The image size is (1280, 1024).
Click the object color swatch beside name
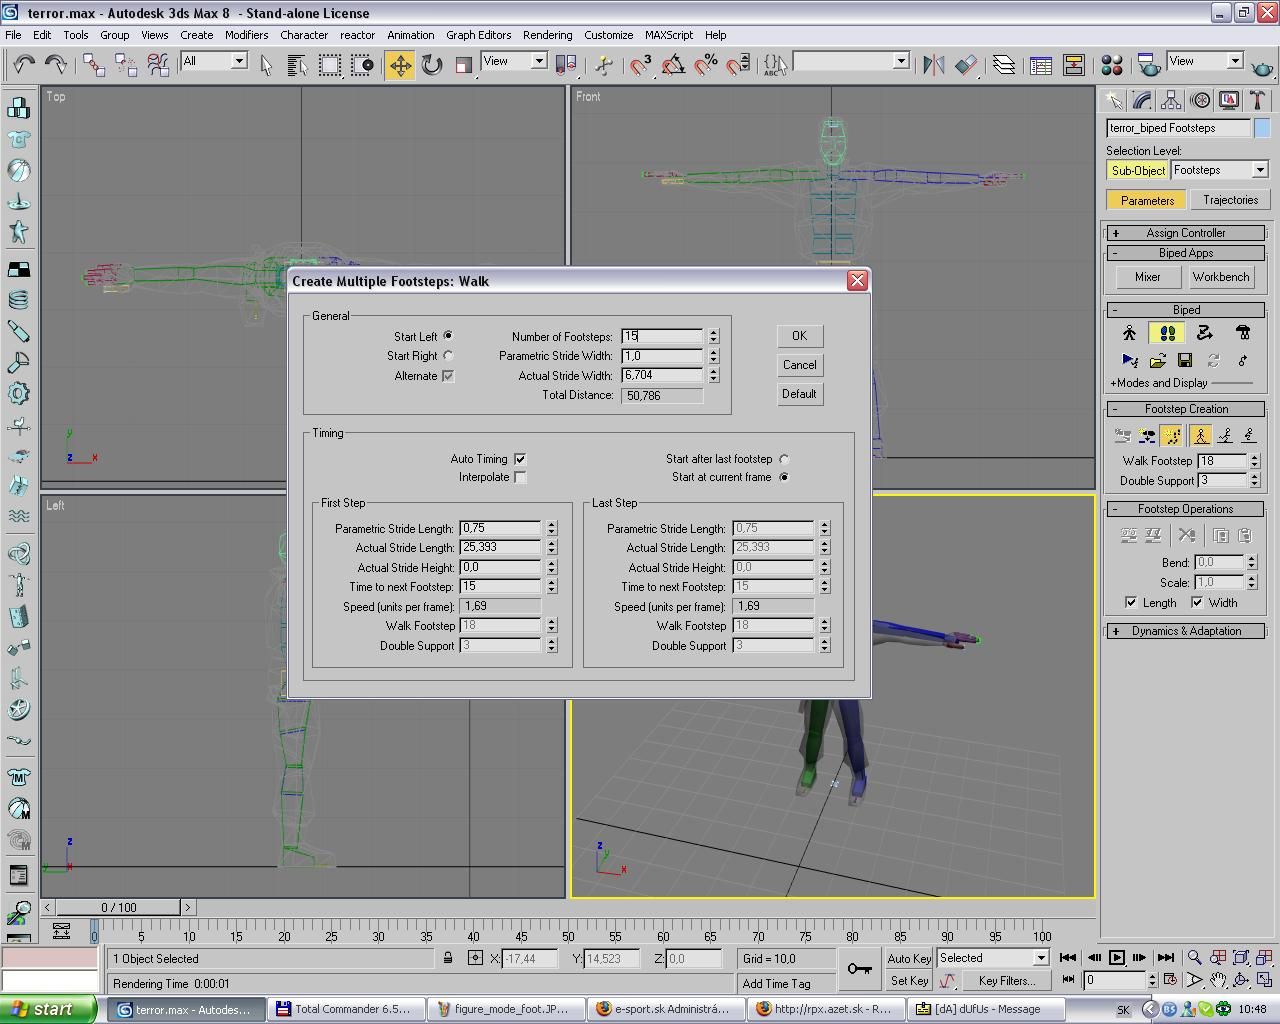point(1262,128)
